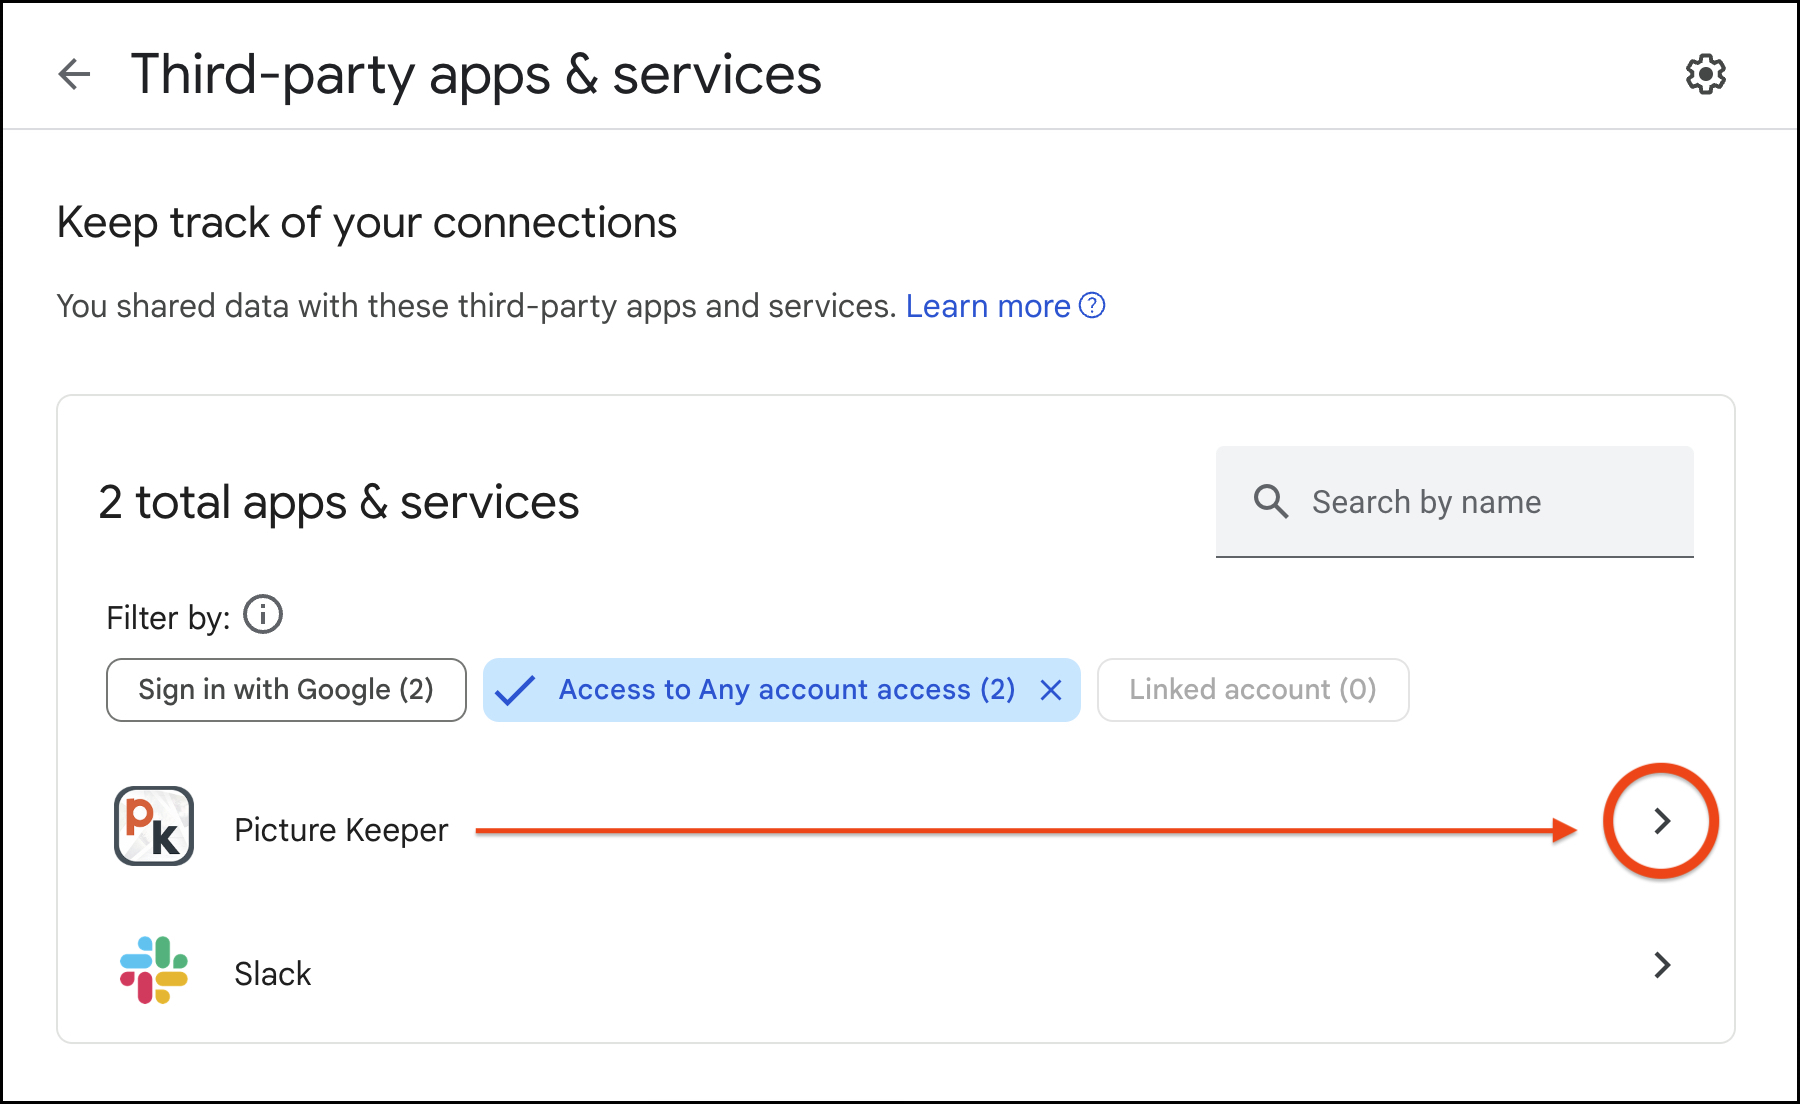Click the Filter by: label
The image size is (1800, 1104).
(168, 618)
